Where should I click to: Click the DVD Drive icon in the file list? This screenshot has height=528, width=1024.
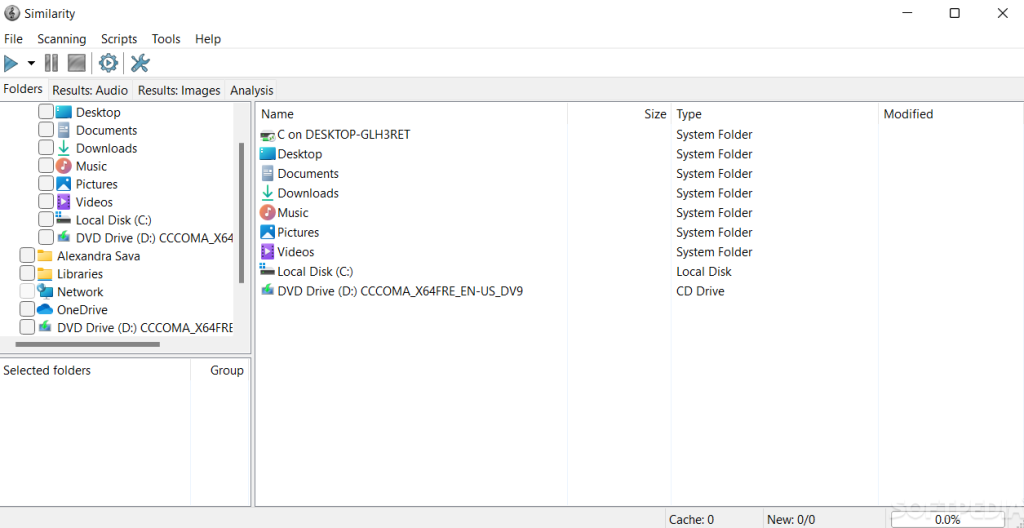(267, 291)
